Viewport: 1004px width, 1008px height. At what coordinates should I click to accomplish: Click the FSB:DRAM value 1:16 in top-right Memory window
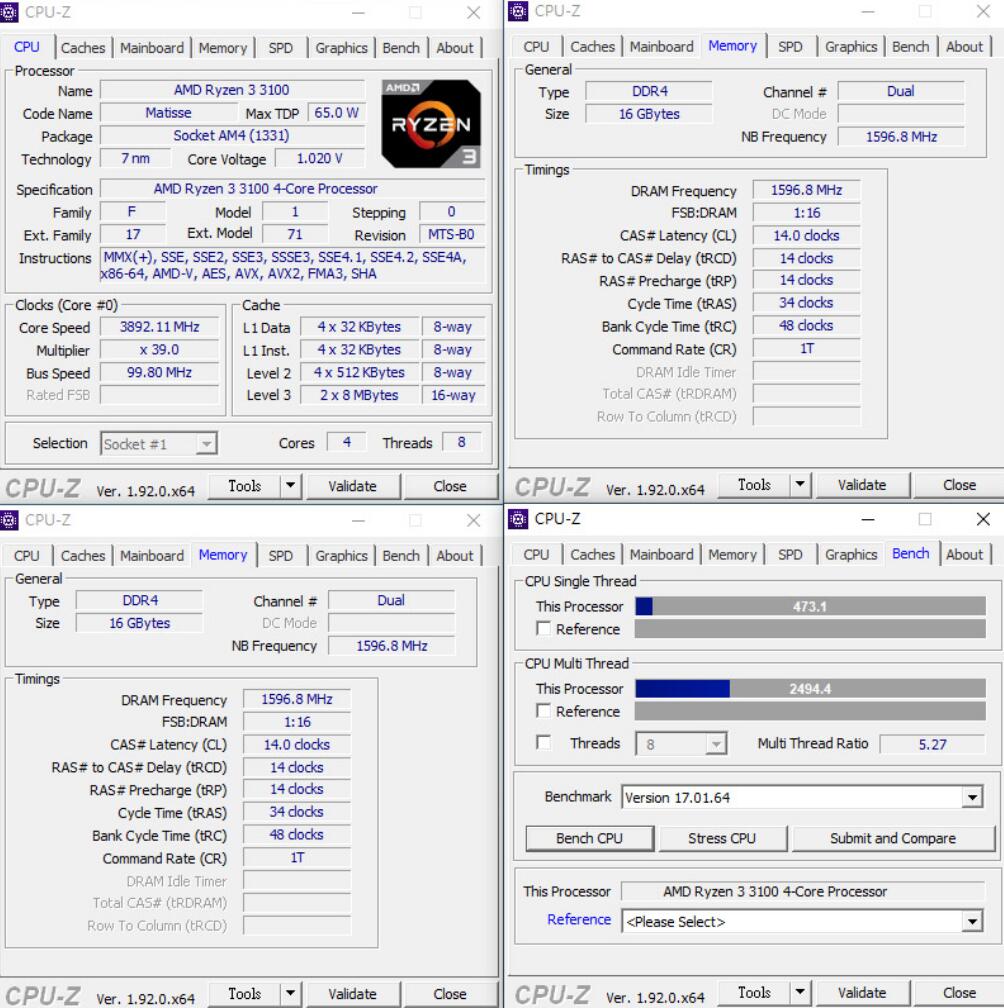pos(807,213)
